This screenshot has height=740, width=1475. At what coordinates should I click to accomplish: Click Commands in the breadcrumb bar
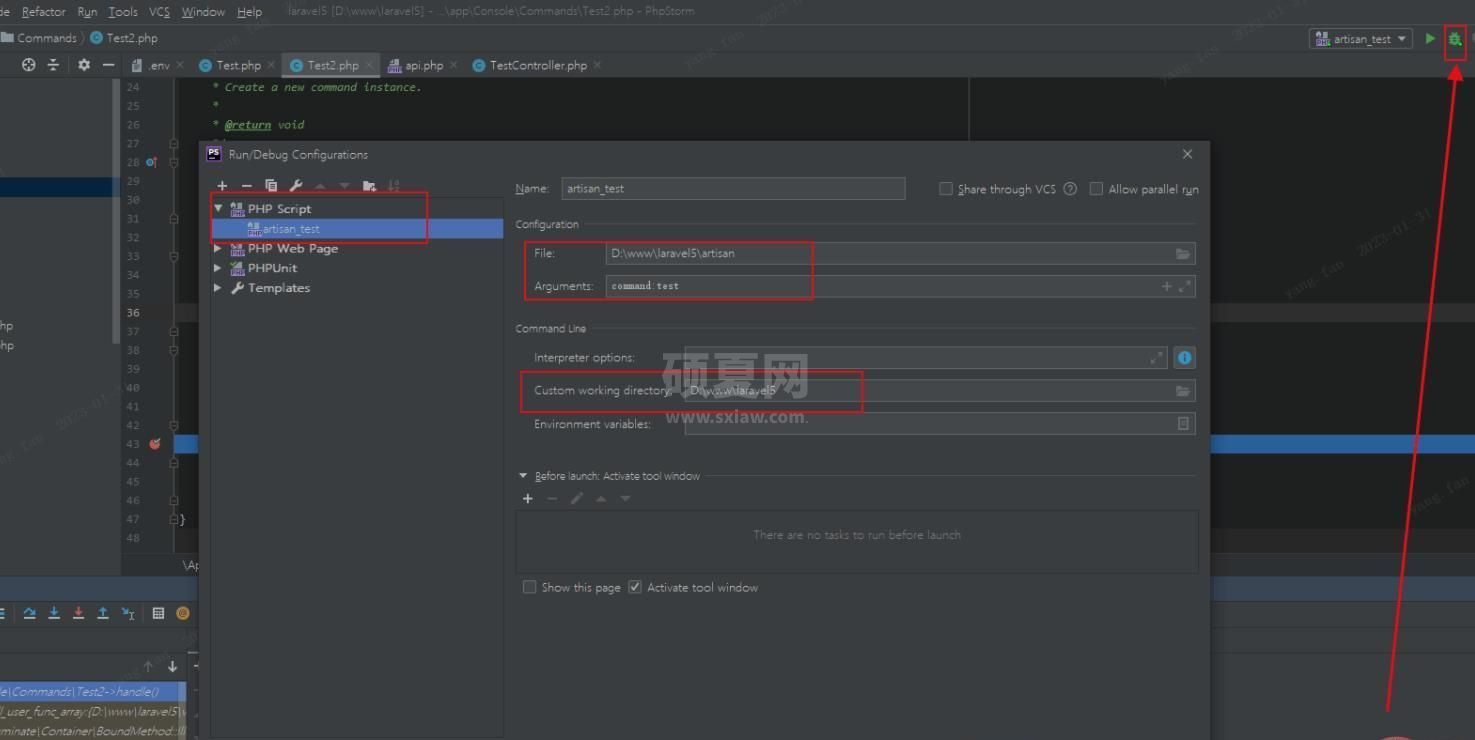coord(46,38)
